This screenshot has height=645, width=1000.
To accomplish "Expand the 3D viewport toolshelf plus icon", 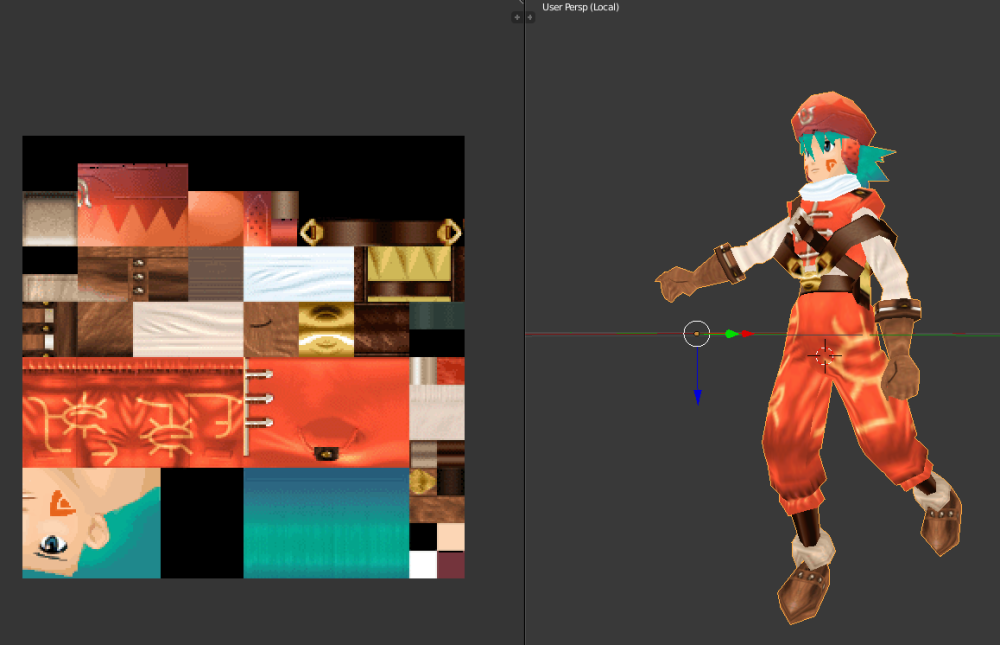I will [x=530, y=17].
